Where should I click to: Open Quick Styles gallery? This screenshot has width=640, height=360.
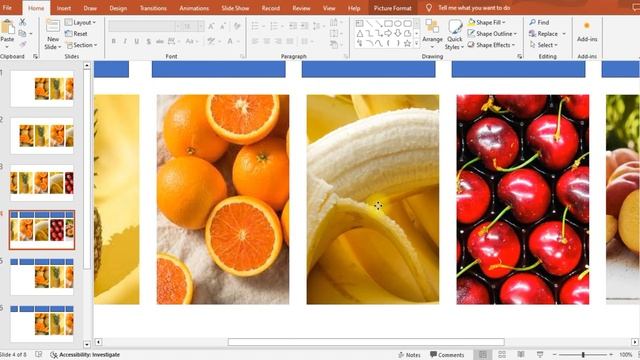(454, 35)
